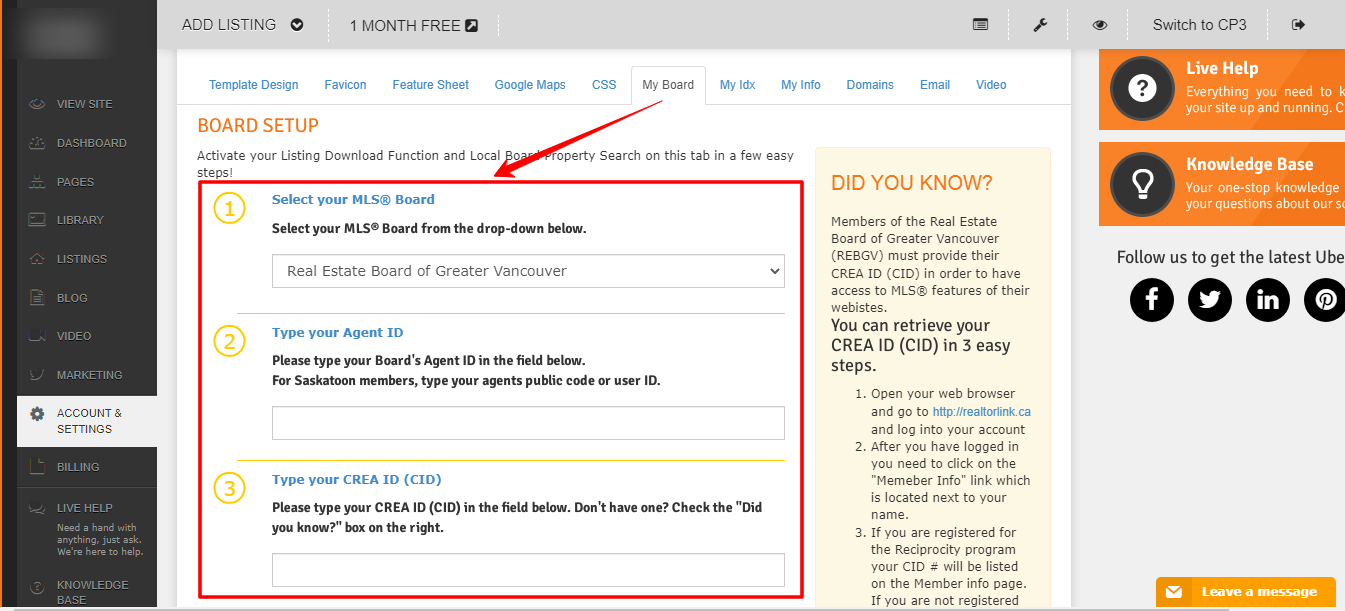Focus the CREA ID text field
1345x611 pixels.
pos(528,570)
